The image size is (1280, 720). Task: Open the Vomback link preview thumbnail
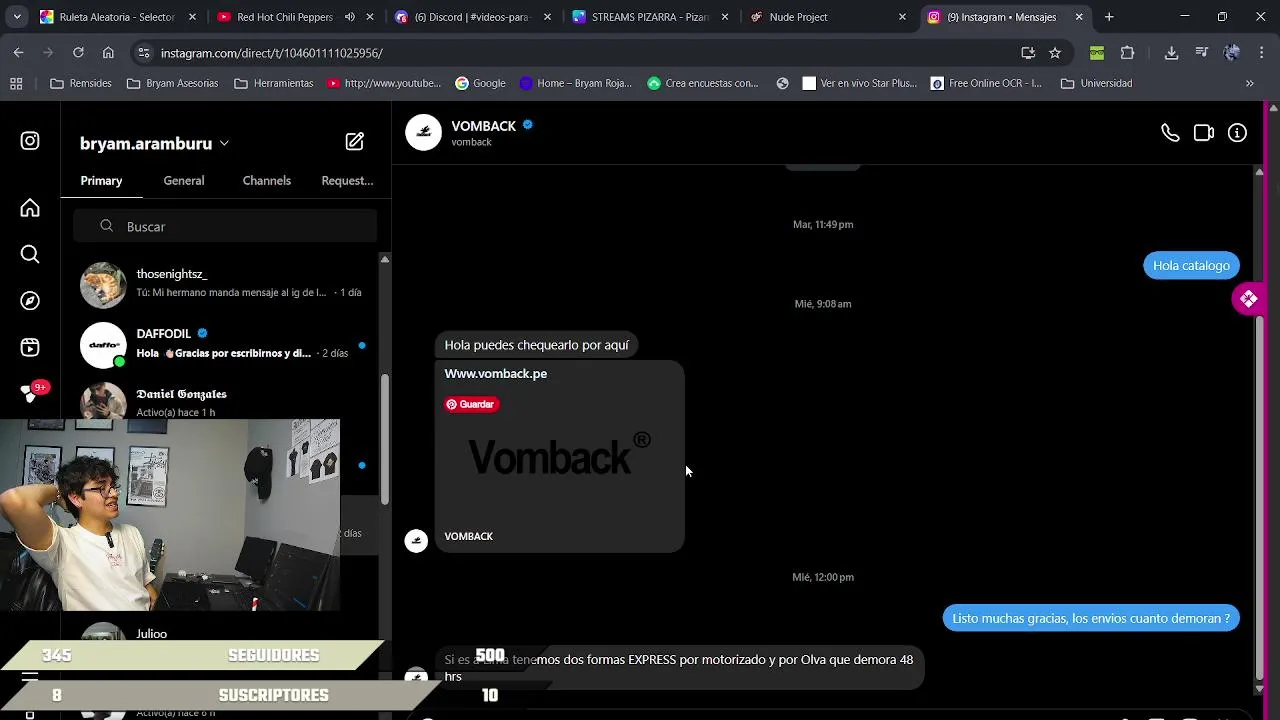(x=560, y=457)
